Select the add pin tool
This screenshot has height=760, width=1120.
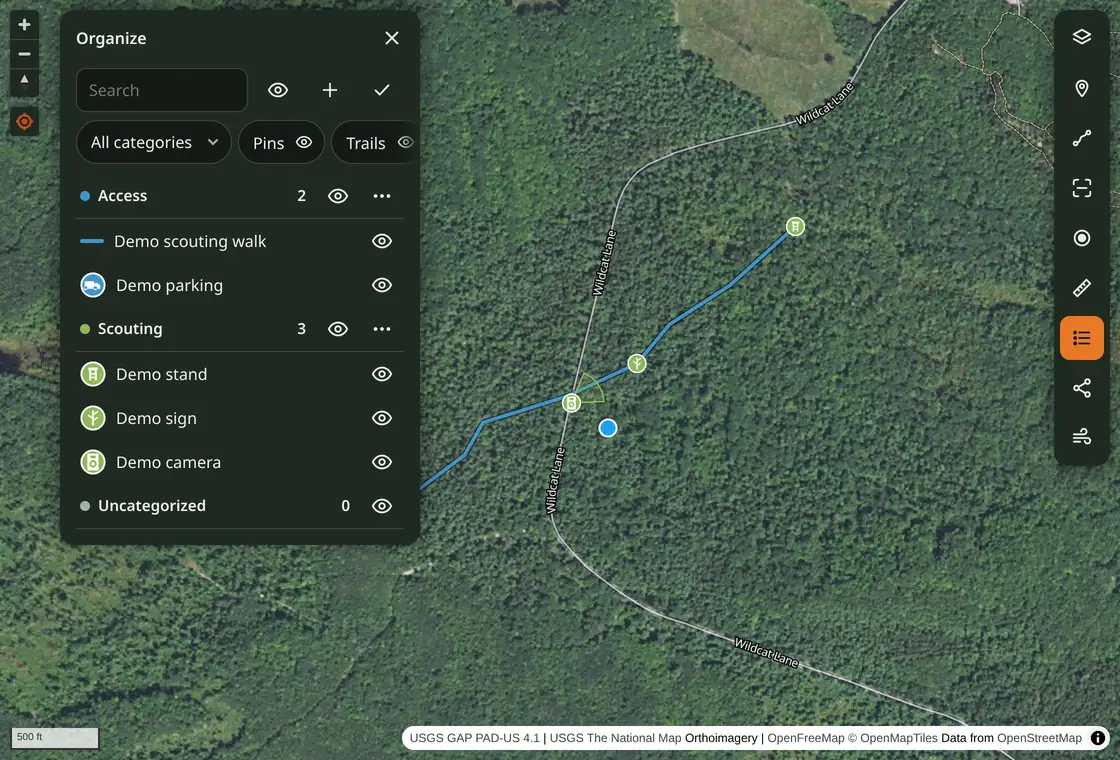coord(1081,88)
